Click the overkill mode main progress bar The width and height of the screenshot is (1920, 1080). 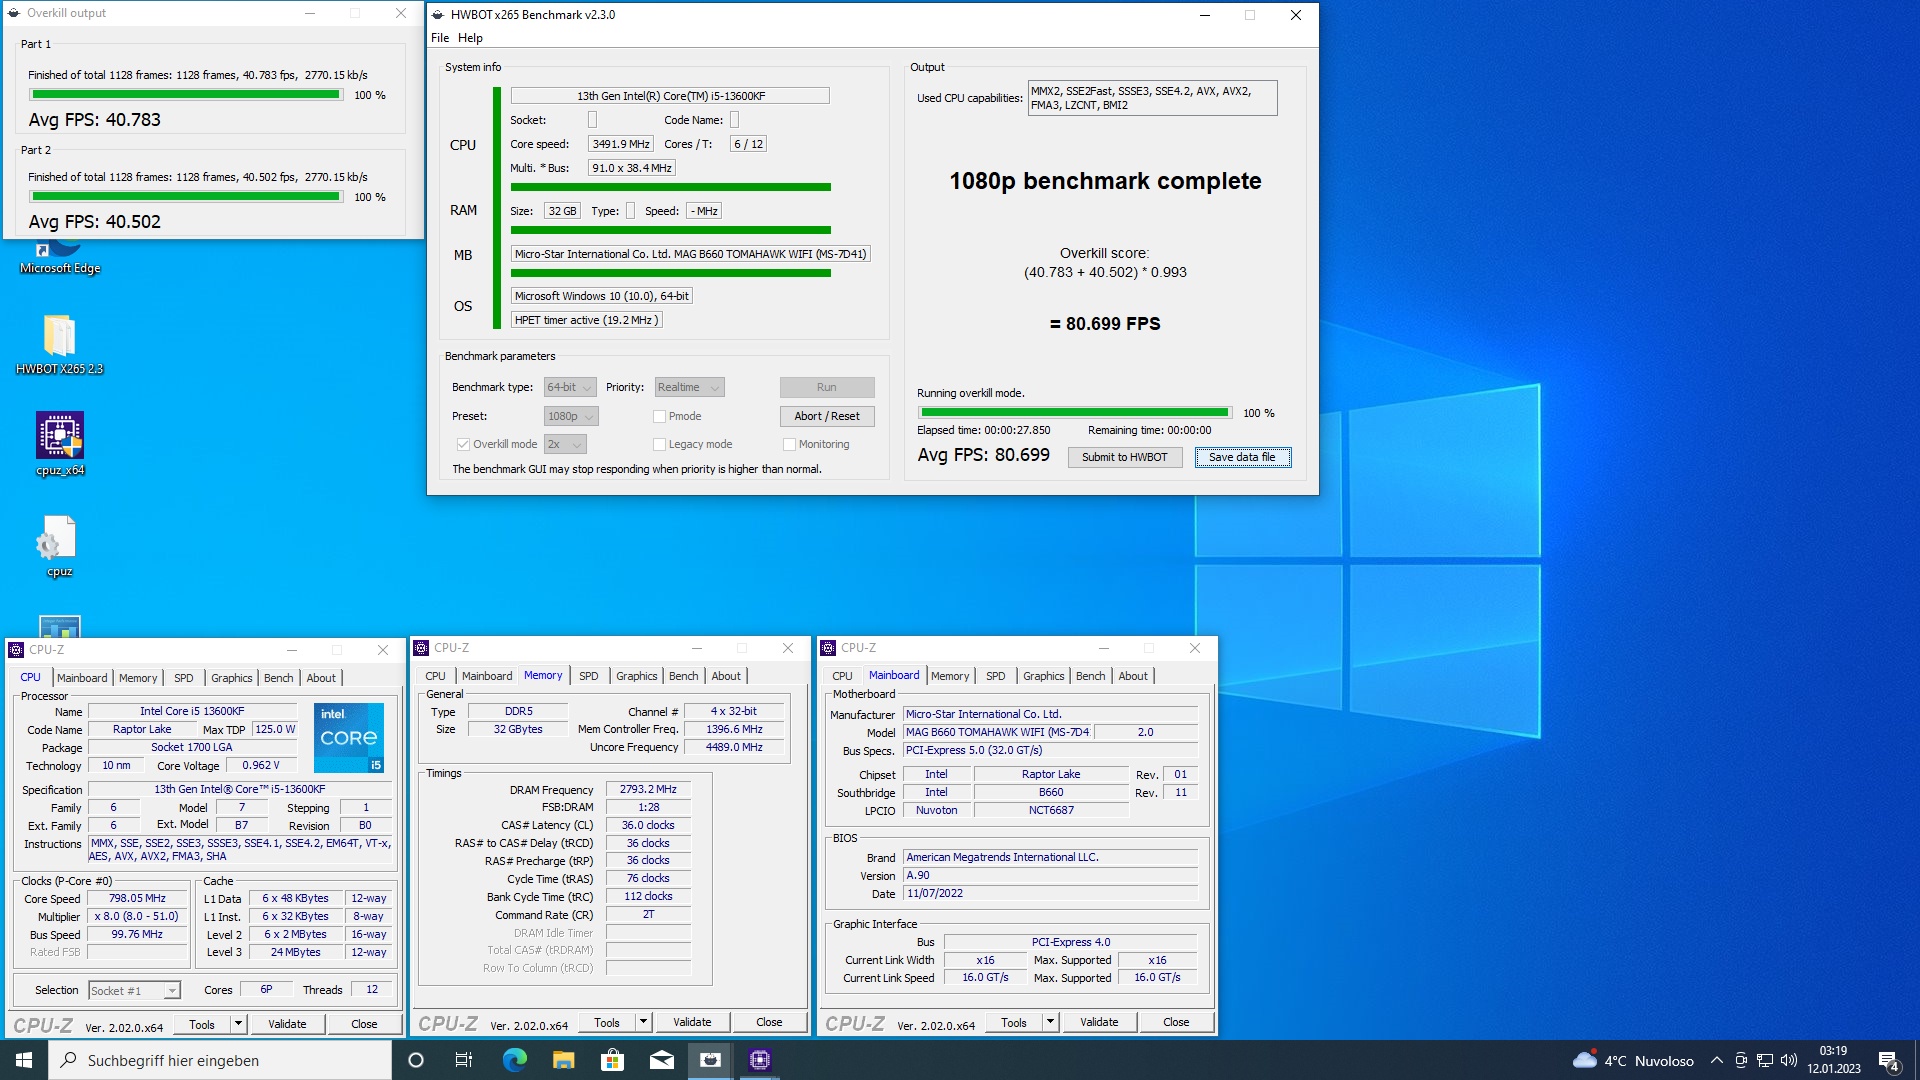1074,413
